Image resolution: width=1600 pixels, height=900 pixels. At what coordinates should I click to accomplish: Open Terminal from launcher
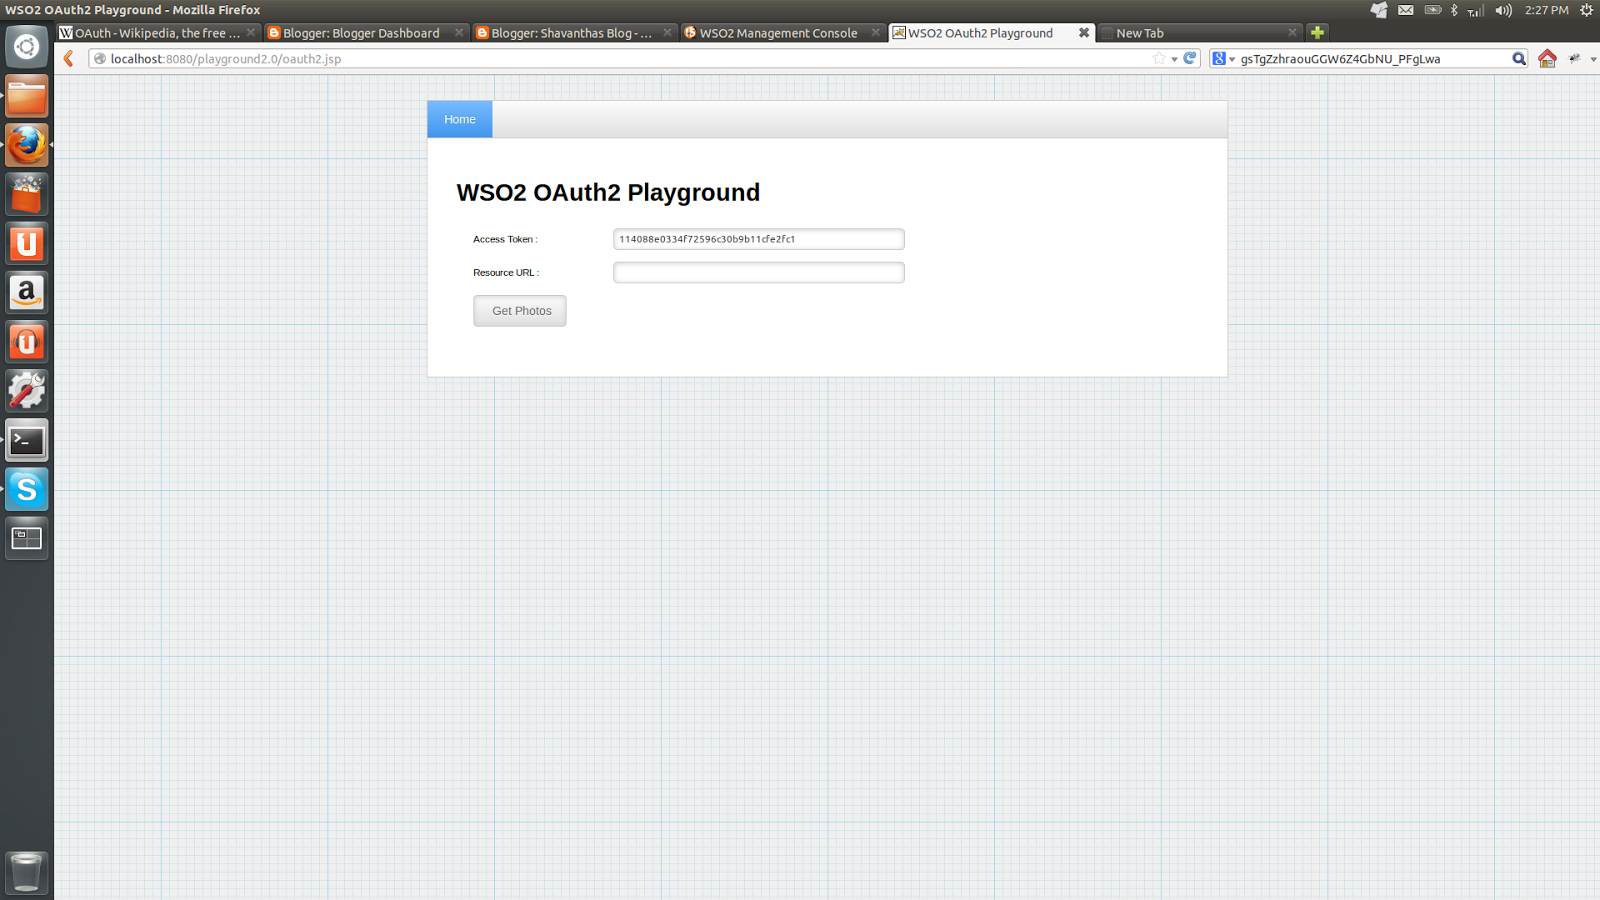[x=27, y=440]
